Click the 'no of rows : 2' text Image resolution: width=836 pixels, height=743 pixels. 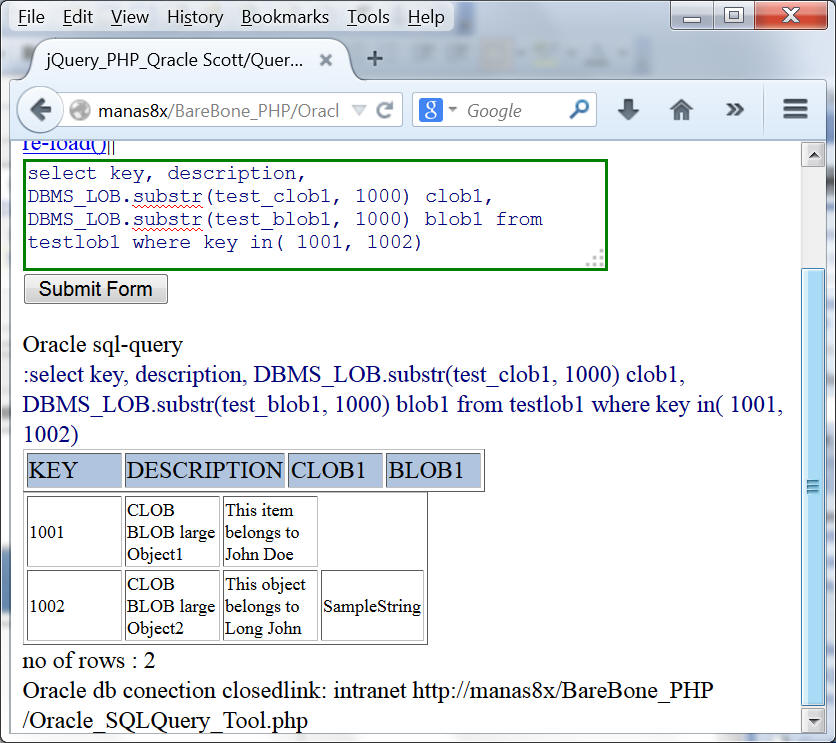[89, 661]
